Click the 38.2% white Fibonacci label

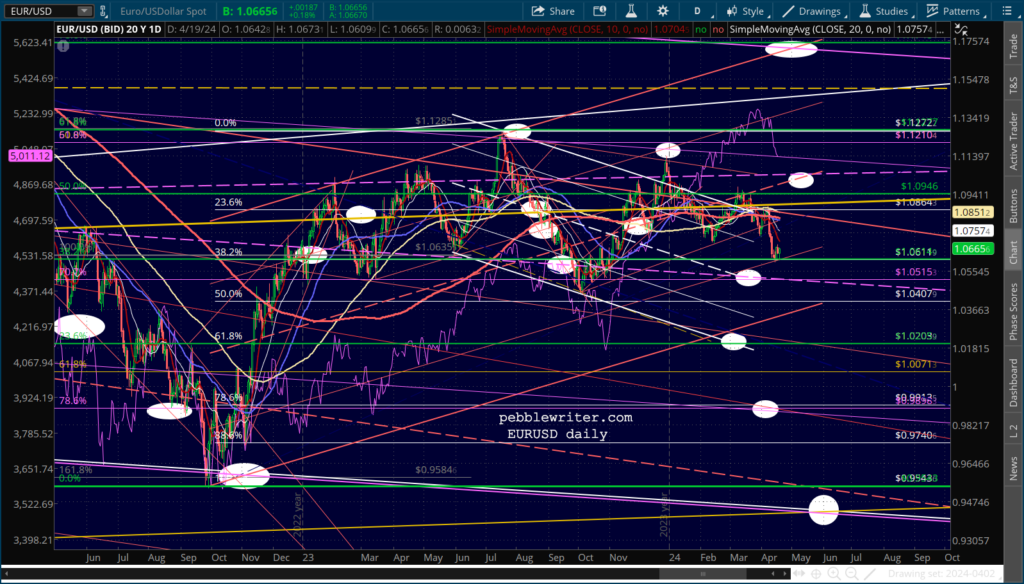[x=228, y=251]
